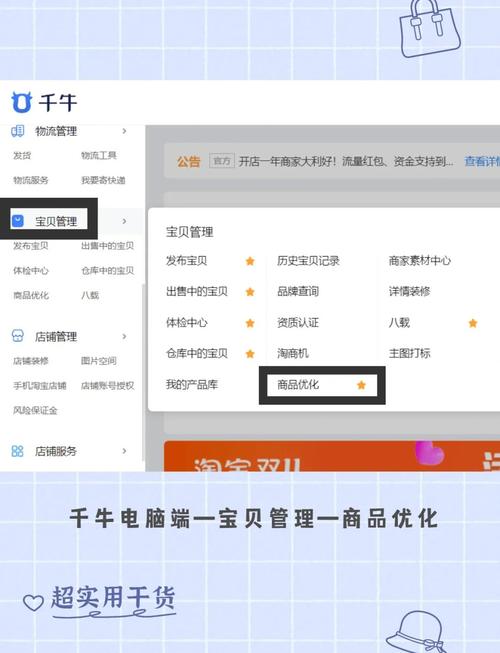Open 图片空间 sidebar link

[x=99, y=361]
